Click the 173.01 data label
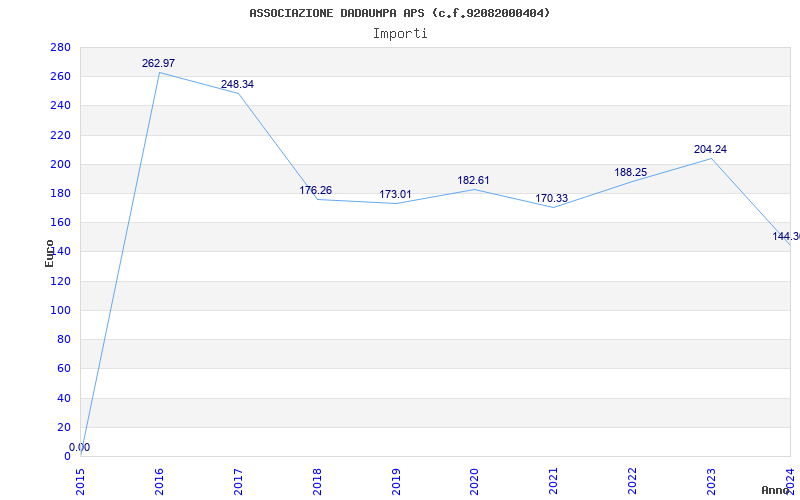This screenshot has height=500, width=800. tap(395, 194)
